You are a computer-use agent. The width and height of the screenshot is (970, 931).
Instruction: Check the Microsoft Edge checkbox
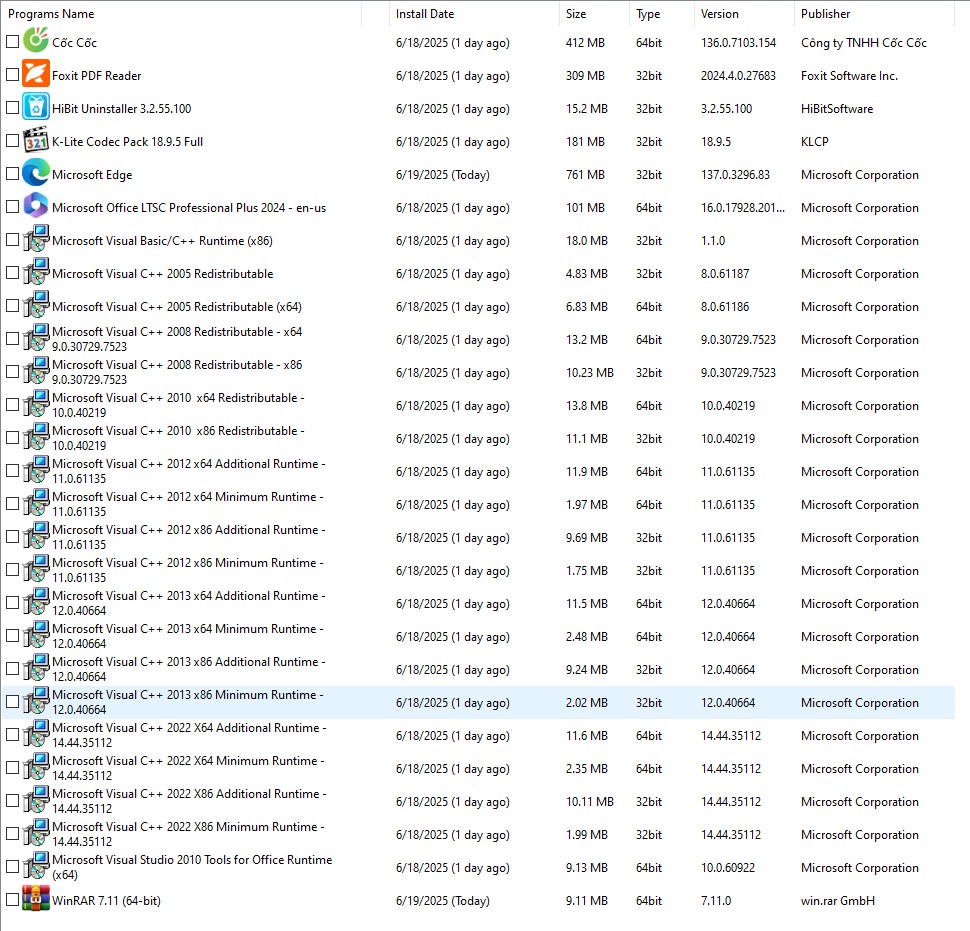12,174
